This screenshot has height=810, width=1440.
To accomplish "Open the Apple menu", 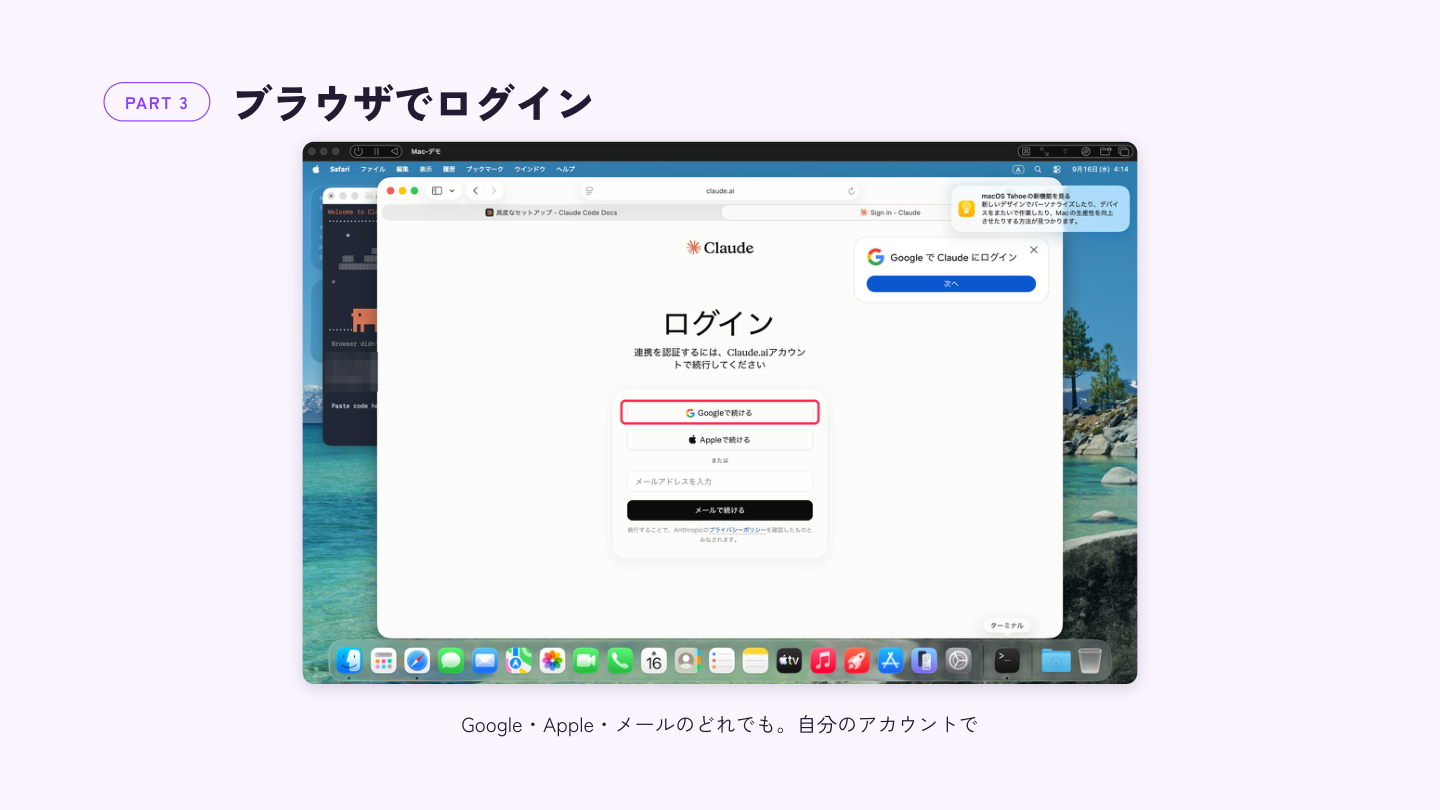I will tap(316, 169).
